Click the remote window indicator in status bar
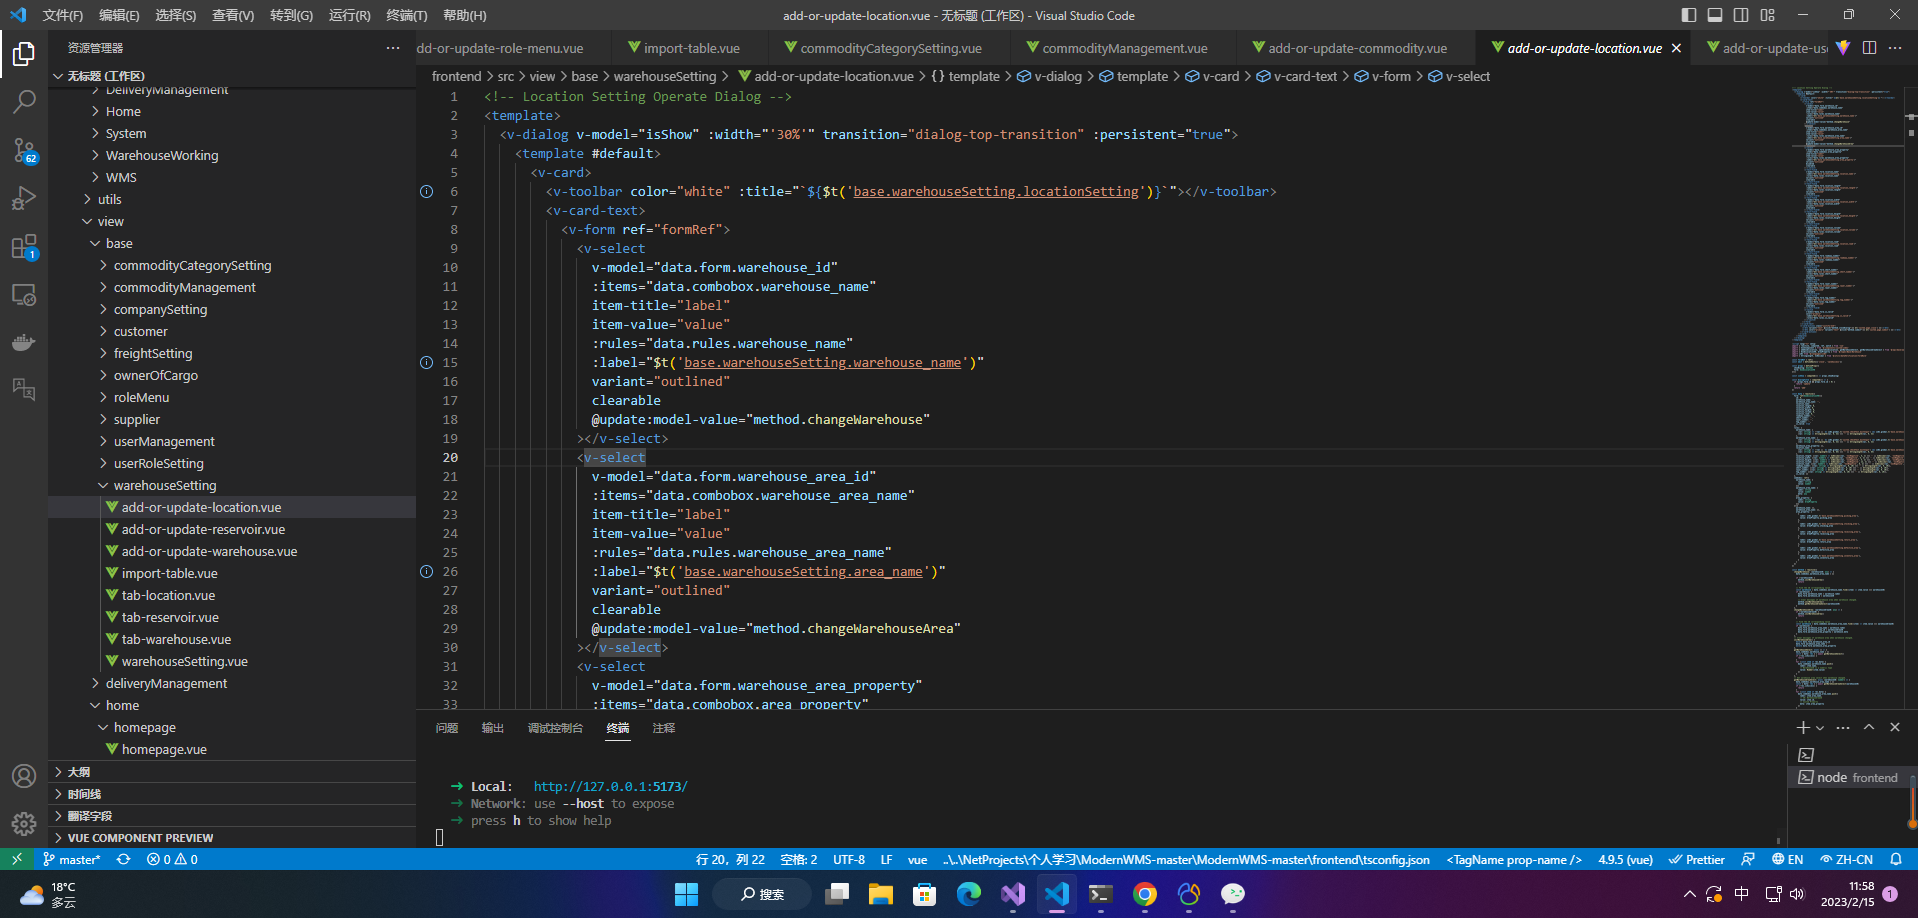Viewport: 1918px width, 918px height. pos(17,859)
